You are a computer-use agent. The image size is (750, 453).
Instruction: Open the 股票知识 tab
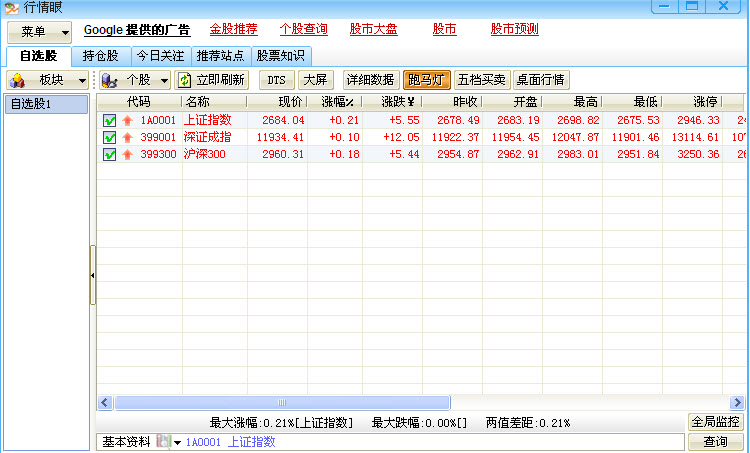pyautogui.click(x=281, y=56)
